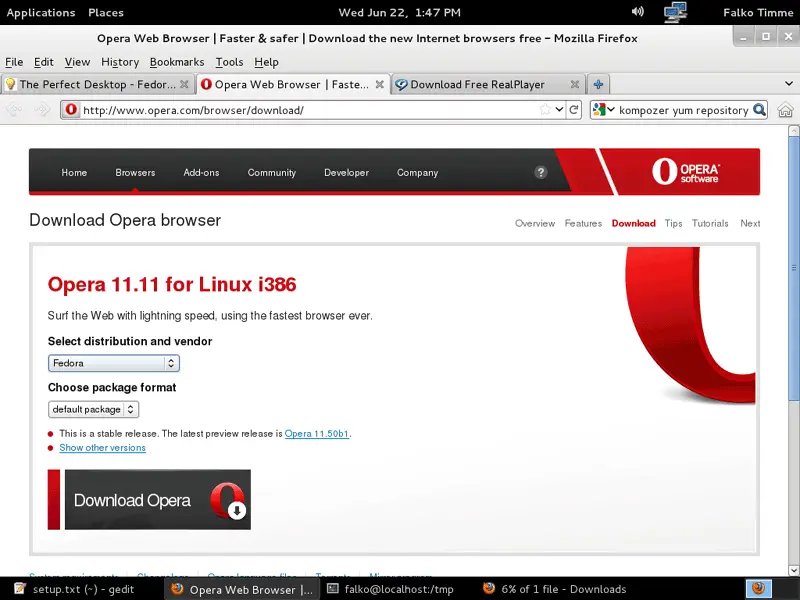Click Show other versions link

pyautogui.click(x=103, y=447)
